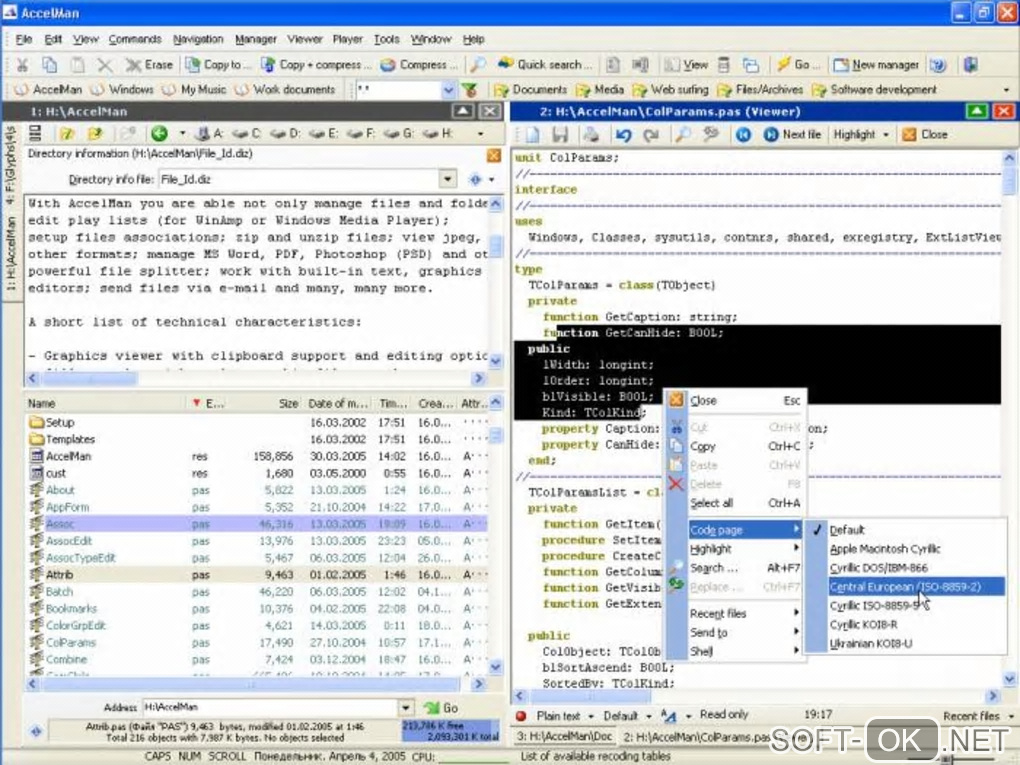Viewport: 1020px width, 765px height.
Task: Click the magnifier find icon in main toolbar
Action: (478, 64)
